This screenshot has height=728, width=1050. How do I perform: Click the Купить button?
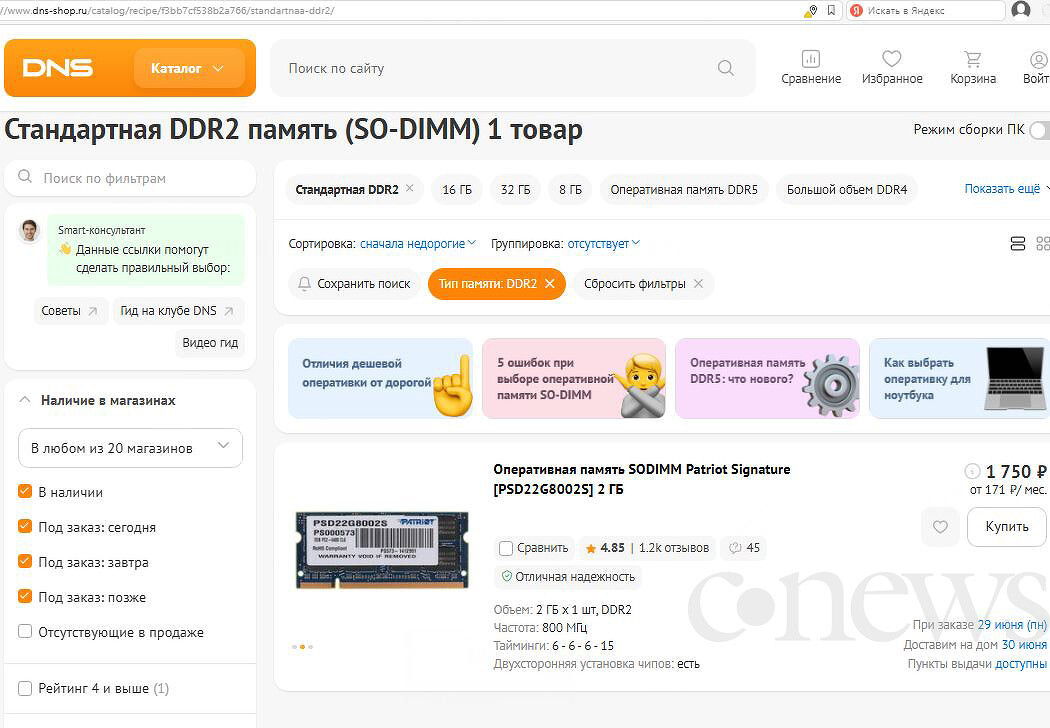[x=1006, y=527]
